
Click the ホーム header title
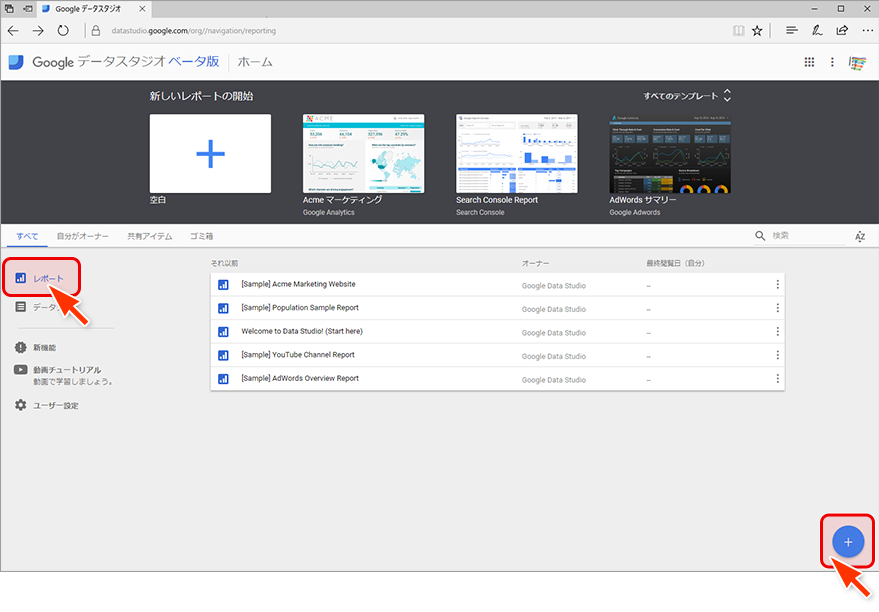pos(255,62)
